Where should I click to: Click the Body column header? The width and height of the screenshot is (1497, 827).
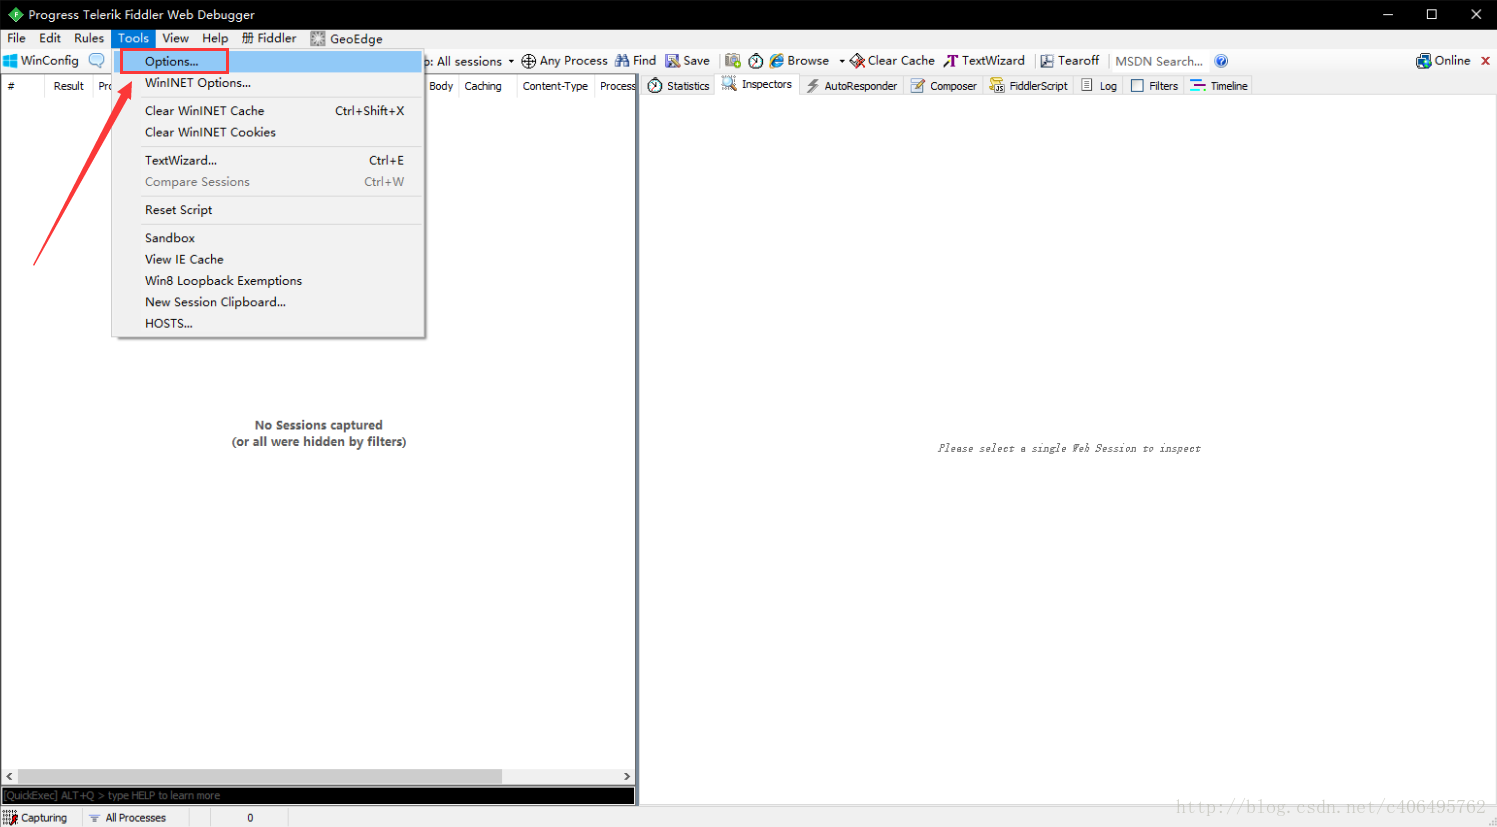[441, 86]
